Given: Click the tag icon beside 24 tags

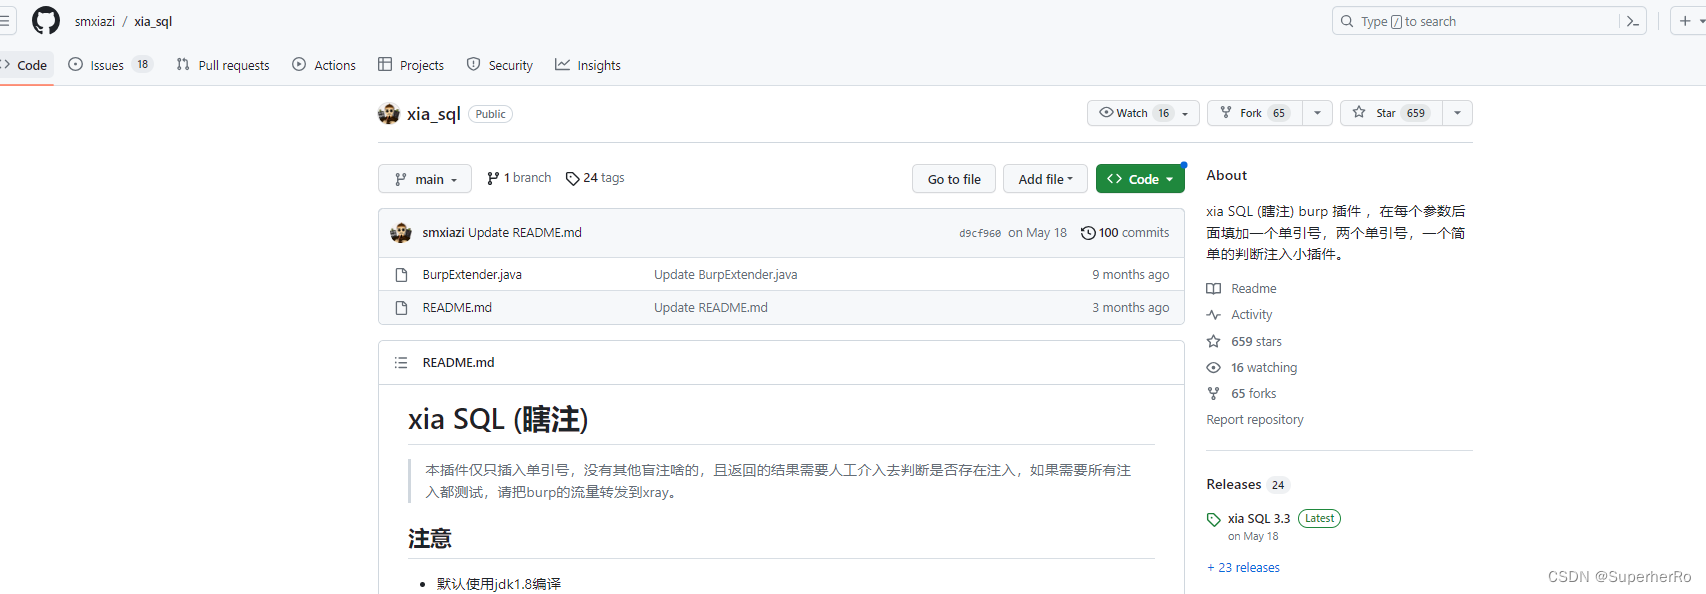Looking at the screenshot, I should (573, 179).
